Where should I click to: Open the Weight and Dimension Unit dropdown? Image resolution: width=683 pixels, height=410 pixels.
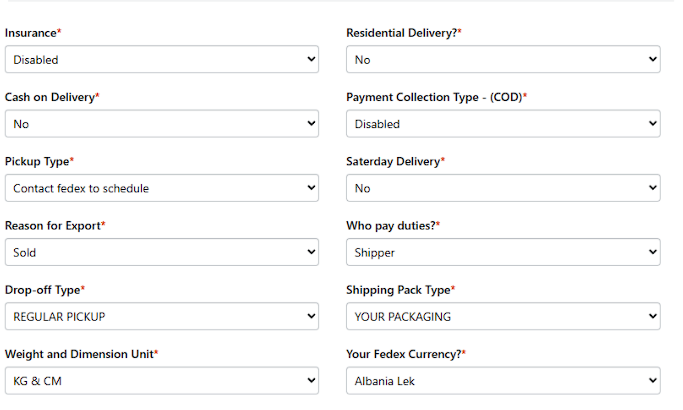(161, 381)
